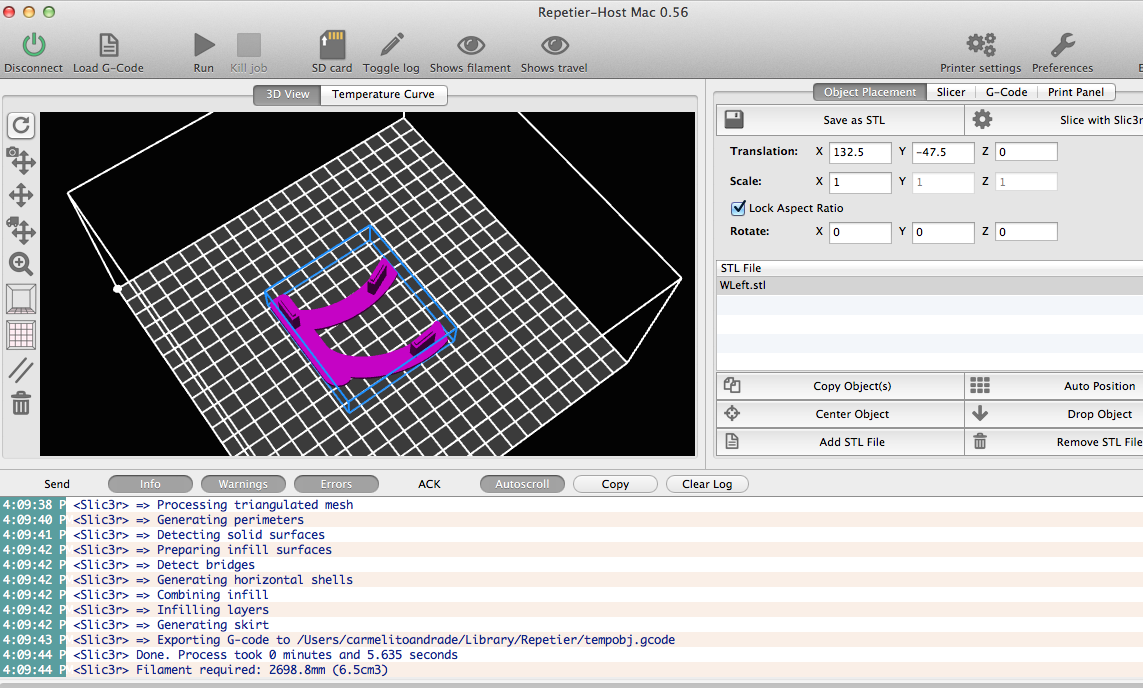
Task: Click the Kill job stop icon
Action: pyautogui.click(x=249, y=45)
